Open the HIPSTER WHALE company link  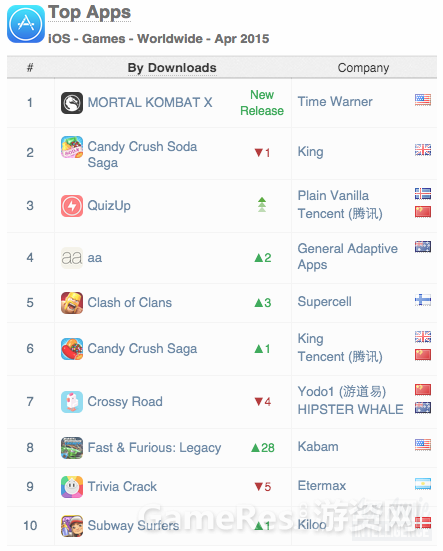[351, 410]
